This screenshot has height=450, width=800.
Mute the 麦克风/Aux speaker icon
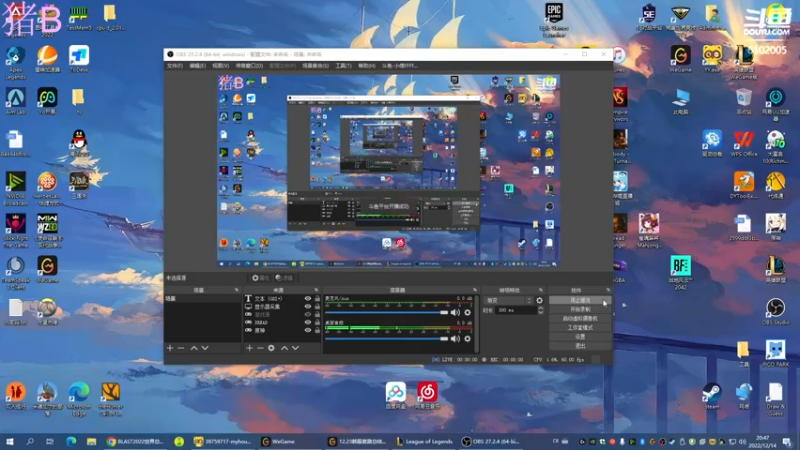click(455, 312)
